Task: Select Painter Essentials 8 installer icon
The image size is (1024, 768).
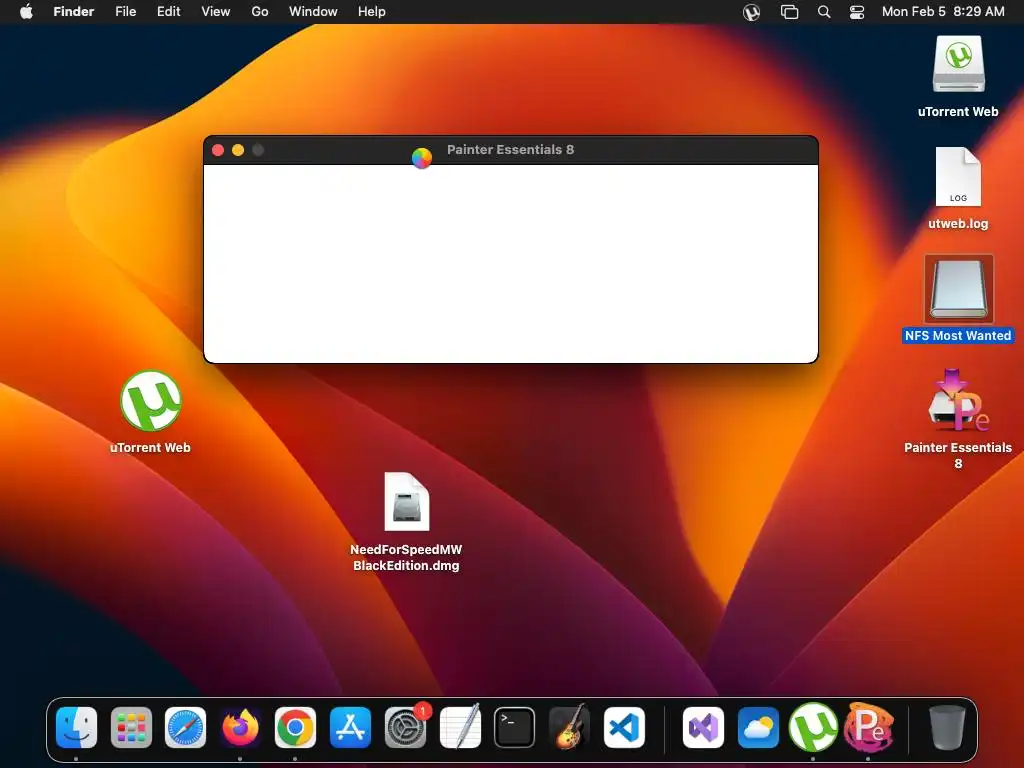Action: (x=958, y=401)
